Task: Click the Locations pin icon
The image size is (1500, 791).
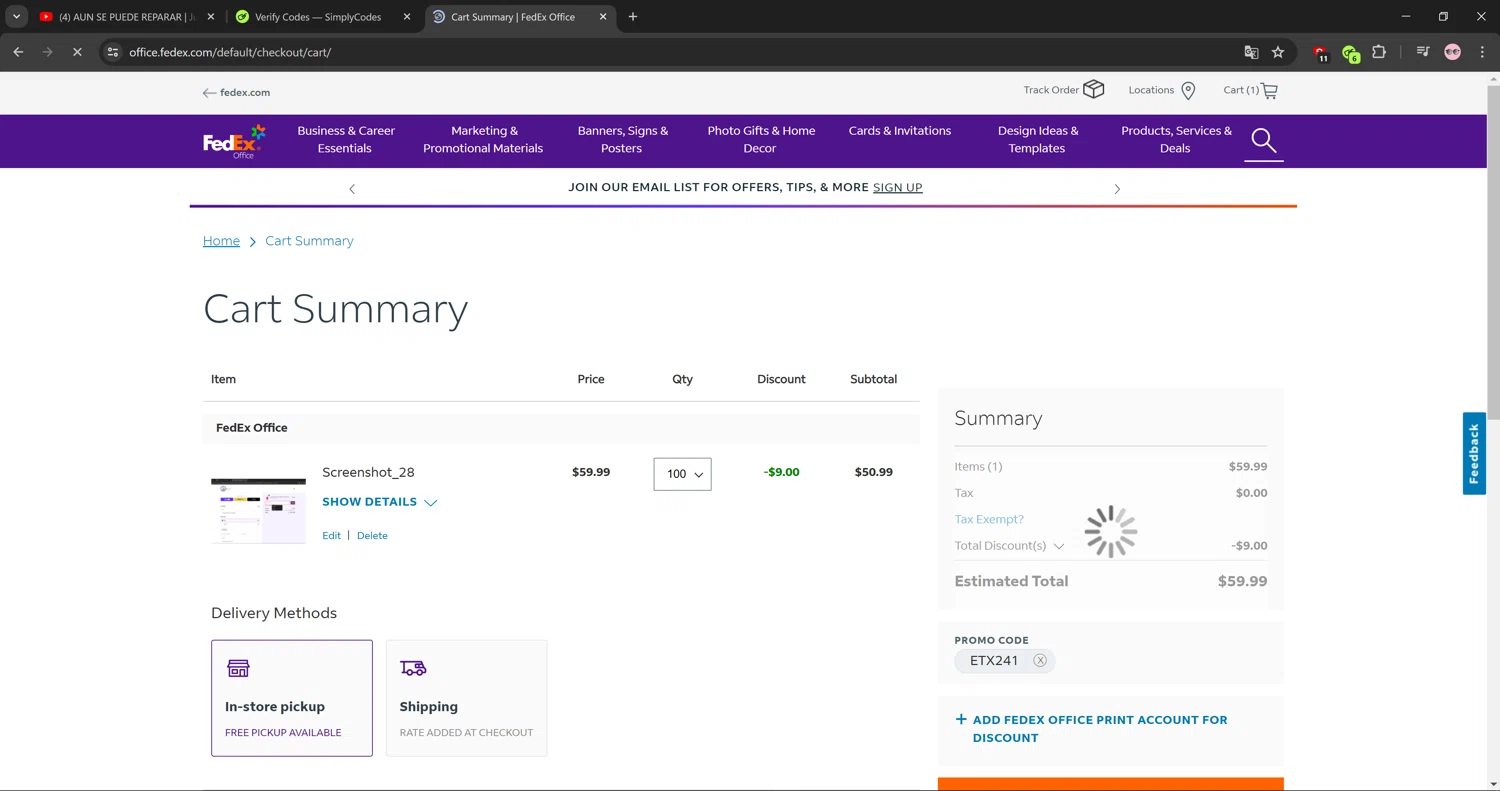Action: coord(1188,91)
